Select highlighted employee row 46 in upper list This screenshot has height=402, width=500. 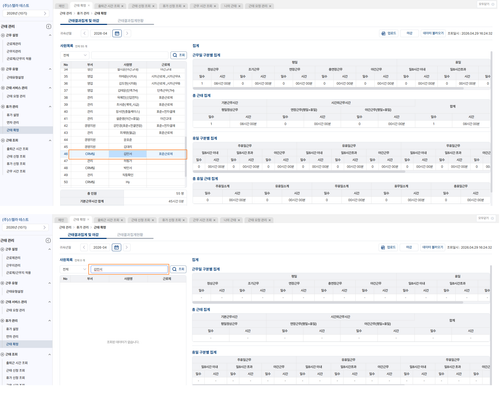[x=123, y=154]
